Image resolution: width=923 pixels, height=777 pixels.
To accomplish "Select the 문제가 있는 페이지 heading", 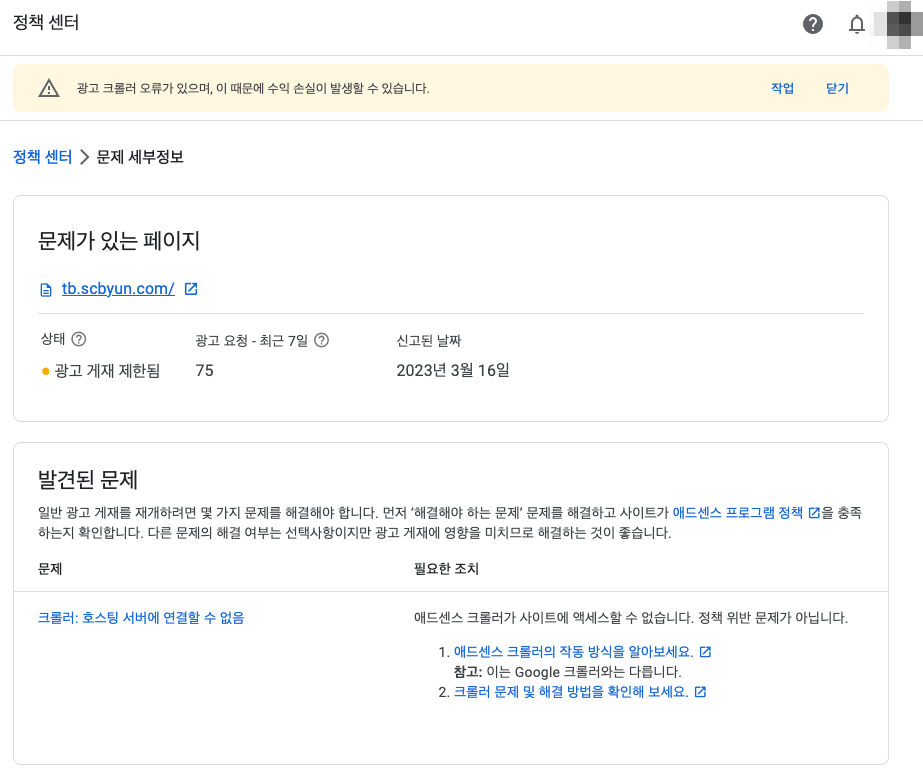I will [x=119, y=241].
